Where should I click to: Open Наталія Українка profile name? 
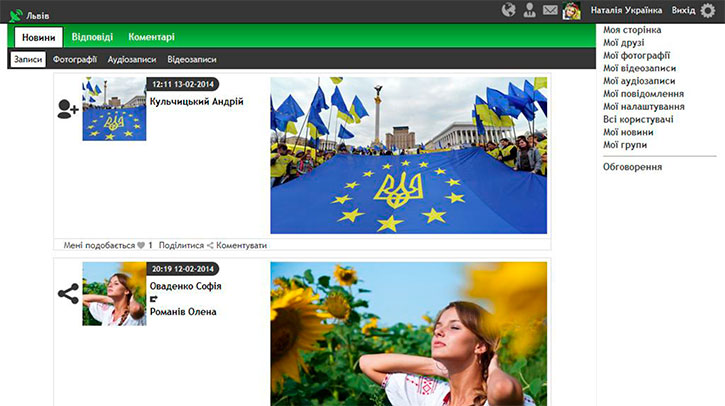point(626,10)
